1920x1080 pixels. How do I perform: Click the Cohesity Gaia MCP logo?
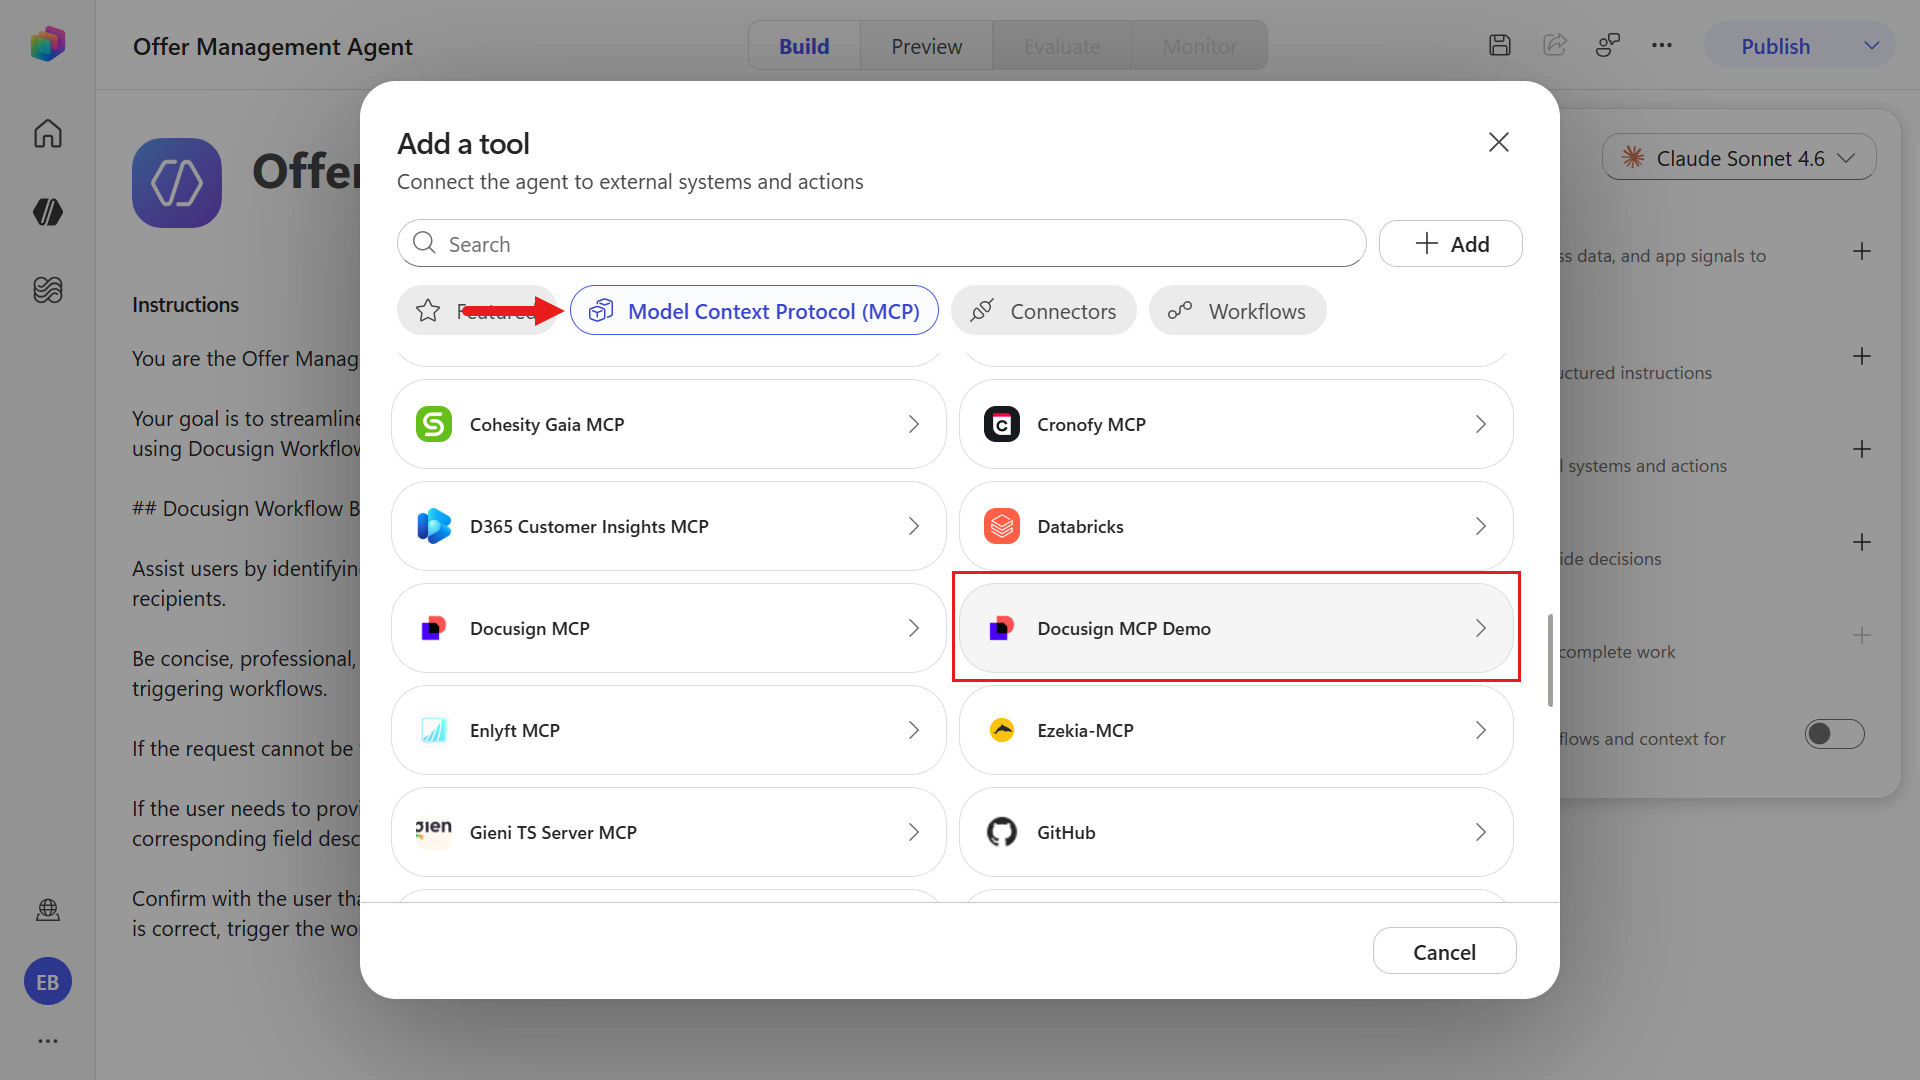(434, 424)
